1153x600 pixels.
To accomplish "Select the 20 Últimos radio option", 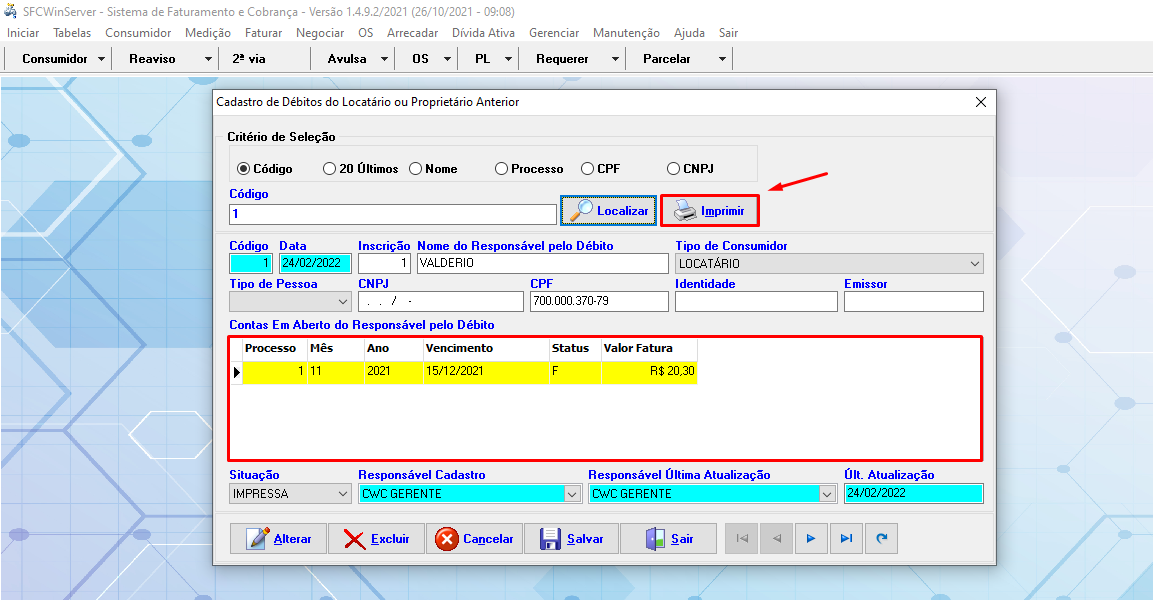I will pos(330,169).
